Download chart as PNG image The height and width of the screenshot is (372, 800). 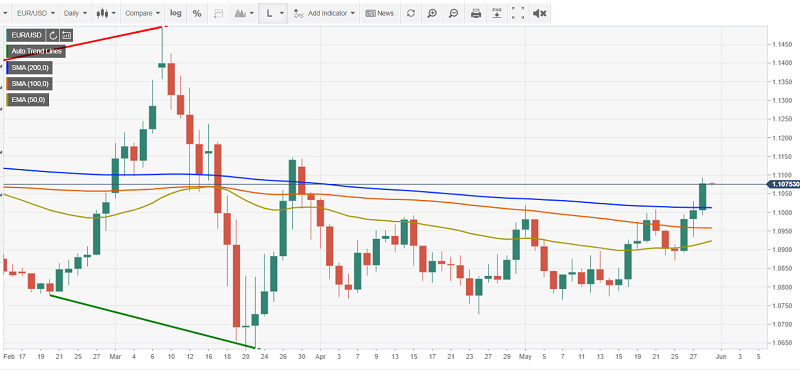coord(497,13)
